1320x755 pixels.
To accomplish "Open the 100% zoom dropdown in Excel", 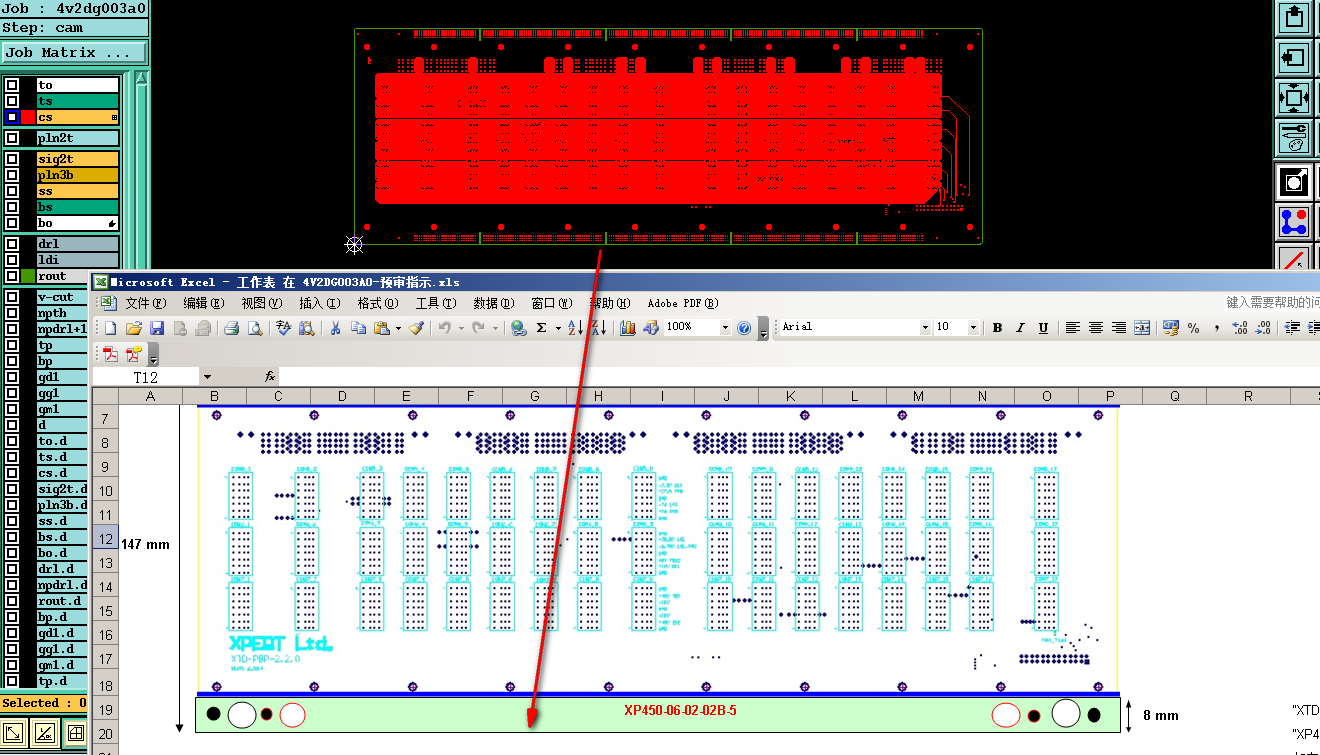I will point(725,328).
